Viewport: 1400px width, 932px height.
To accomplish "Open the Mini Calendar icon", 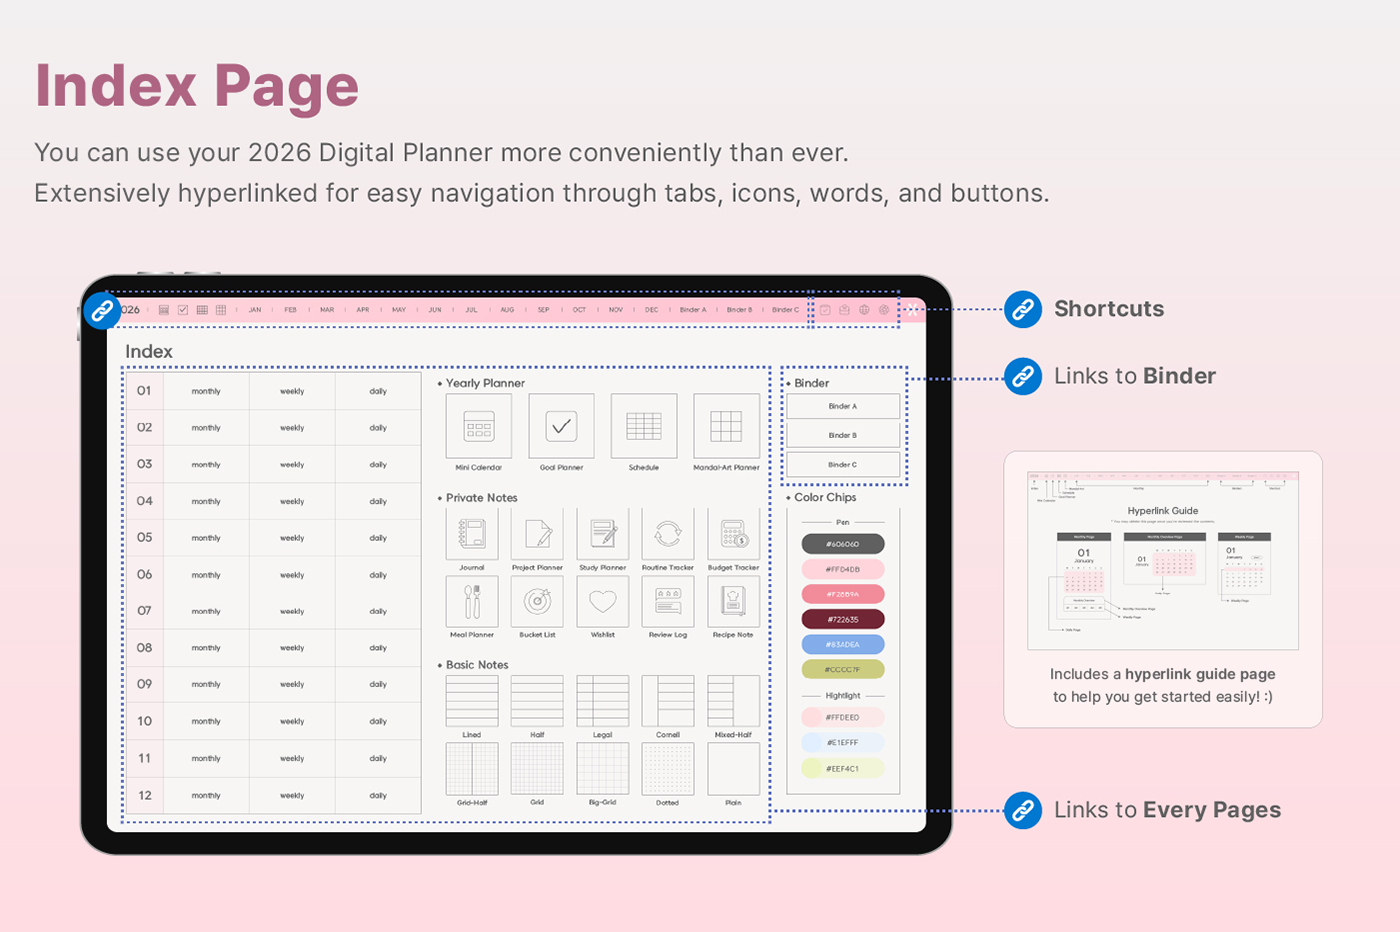I will coord(478,427).
